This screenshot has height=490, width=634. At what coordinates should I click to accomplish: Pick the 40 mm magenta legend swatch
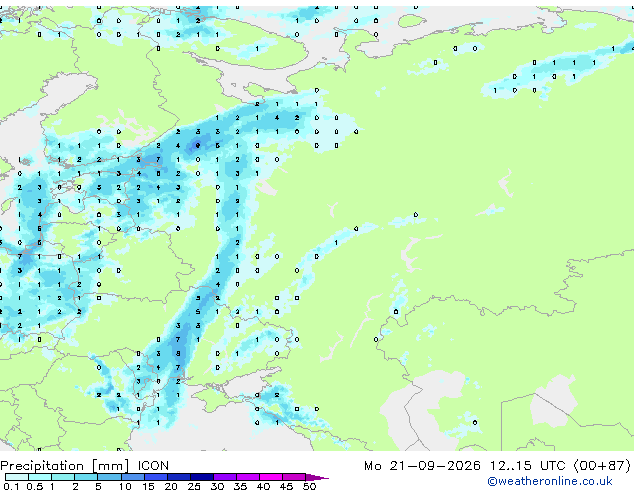tap(271, 477)
